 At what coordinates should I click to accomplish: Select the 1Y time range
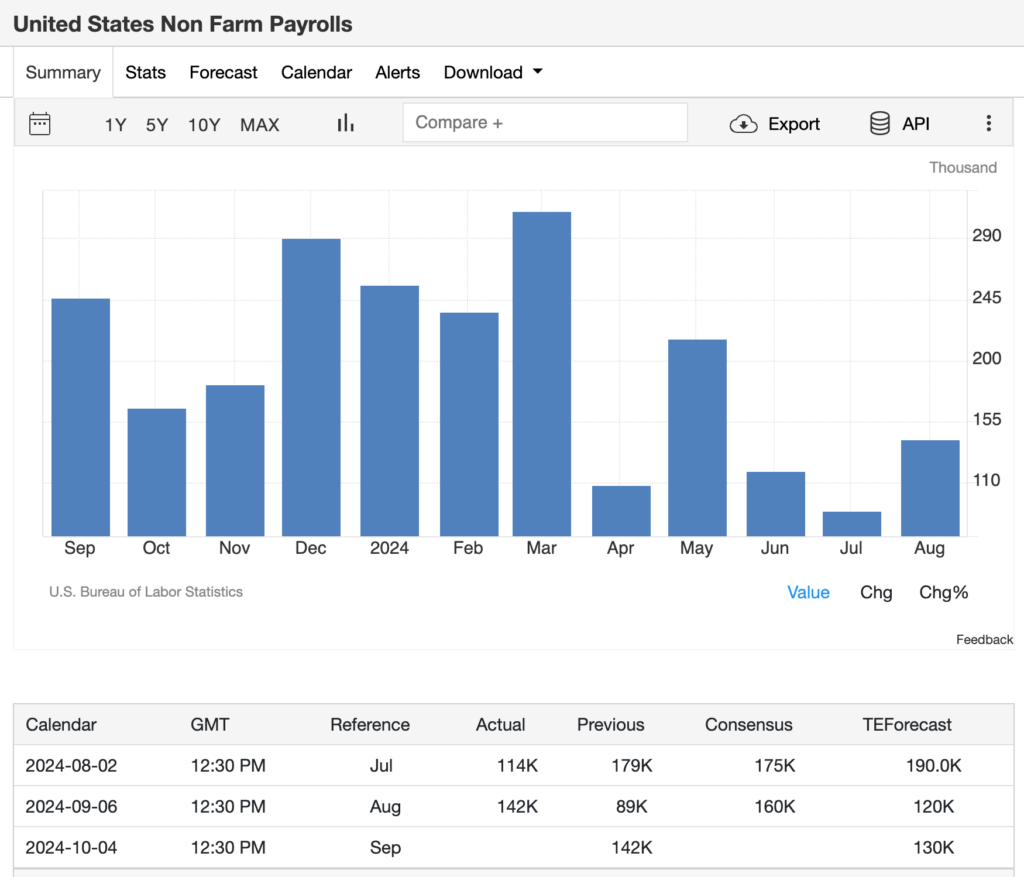[116, 125]
